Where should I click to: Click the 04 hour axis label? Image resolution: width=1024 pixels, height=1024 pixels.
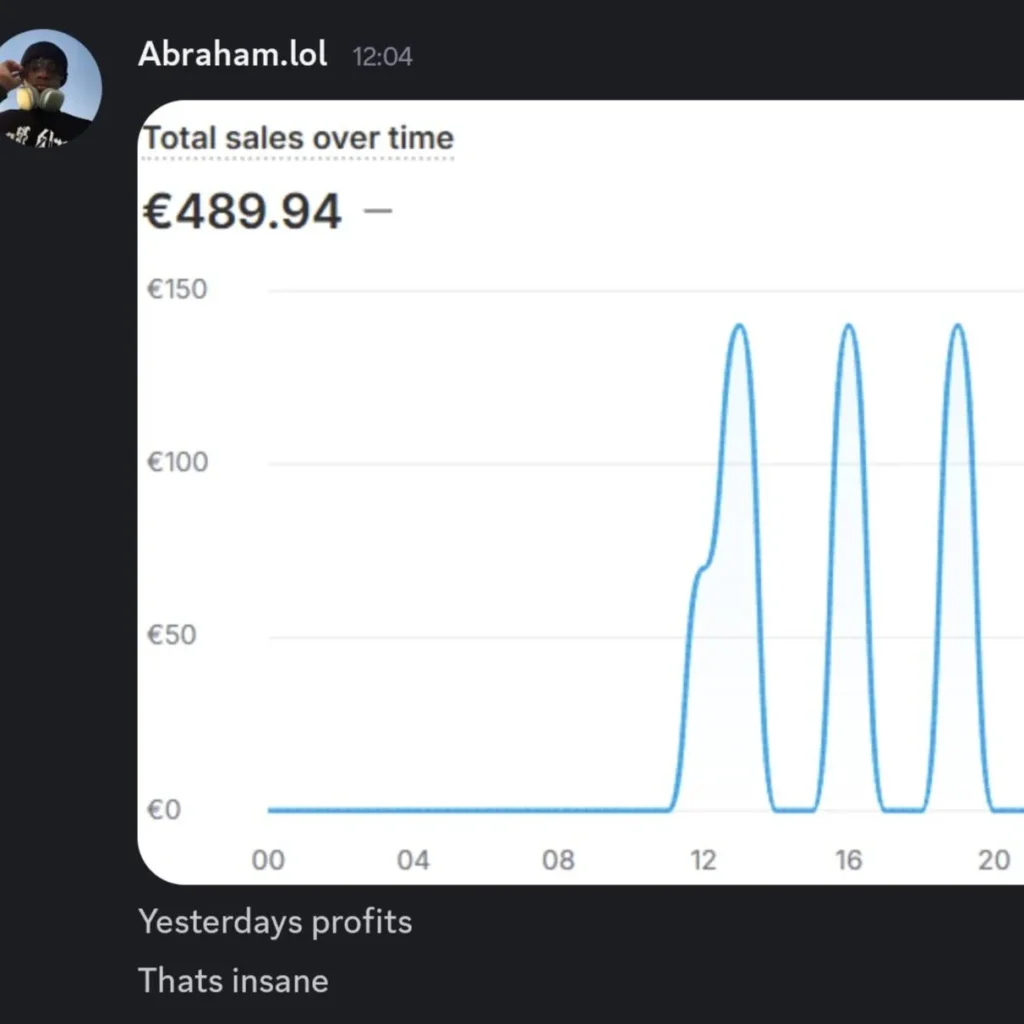413,860
